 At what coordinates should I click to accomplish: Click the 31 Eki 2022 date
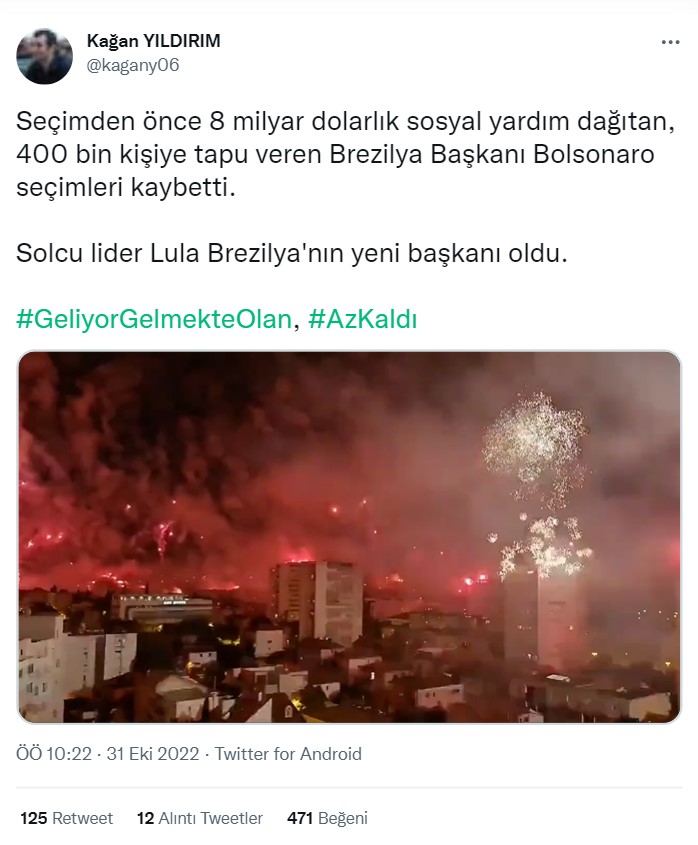(153, 753)
